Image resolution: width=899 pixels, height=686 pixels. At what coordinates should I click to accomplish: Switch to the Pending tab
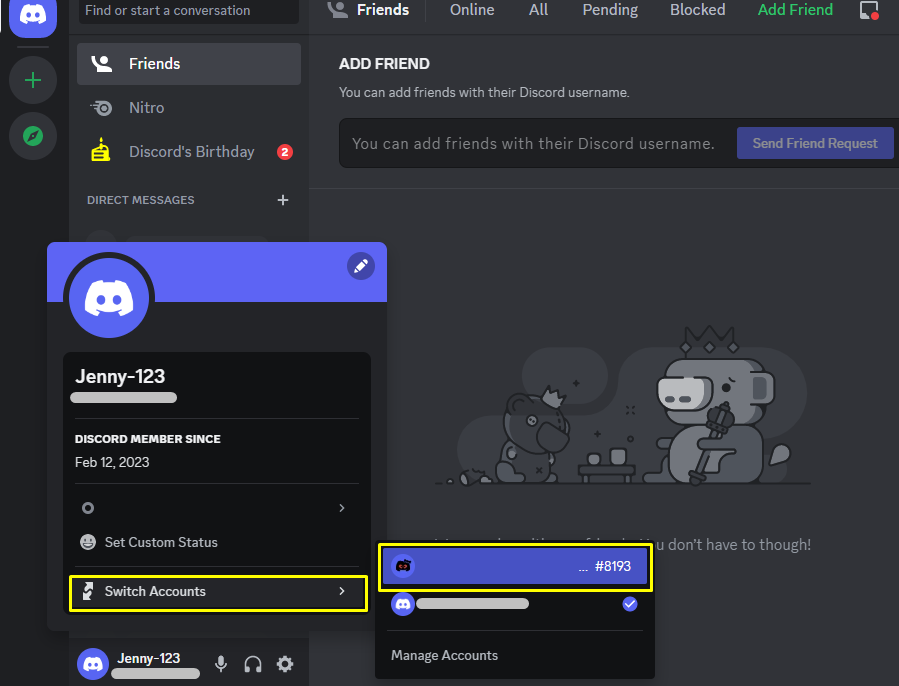(x=610, y=10)
